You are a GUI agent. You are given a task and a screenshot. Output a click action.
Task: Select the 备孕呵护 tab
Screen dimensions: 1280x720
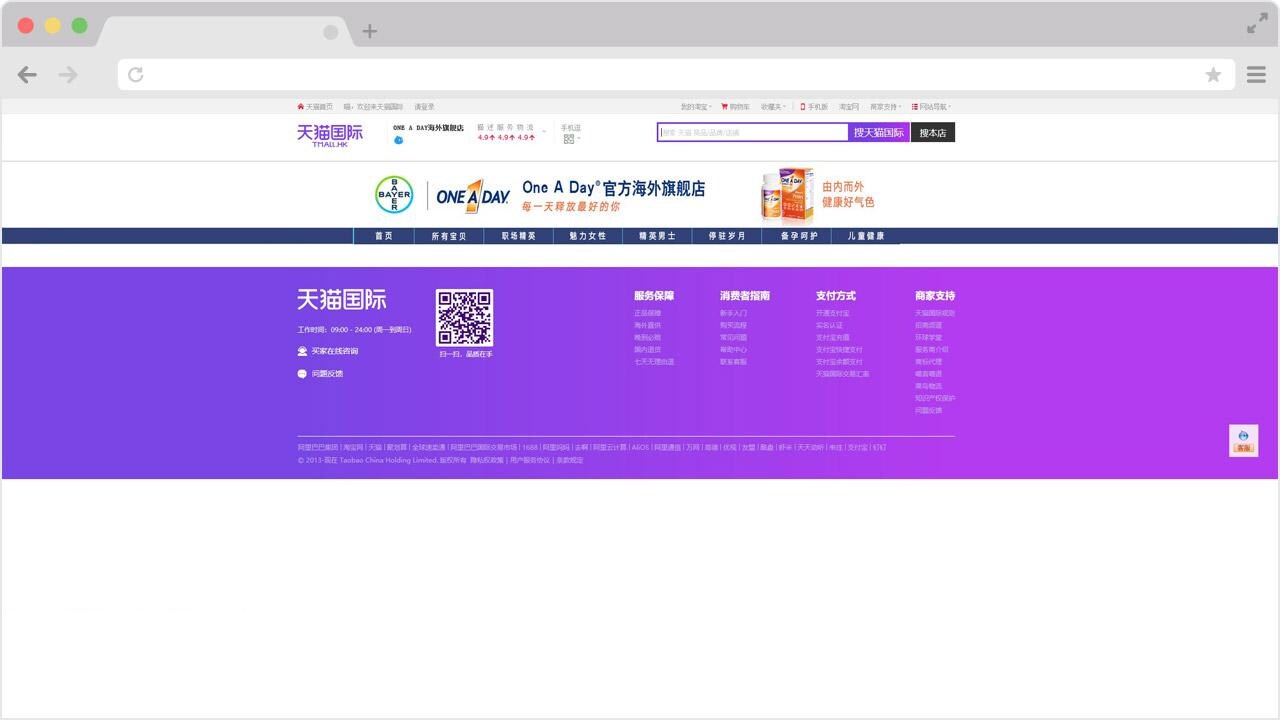[799, 236]
